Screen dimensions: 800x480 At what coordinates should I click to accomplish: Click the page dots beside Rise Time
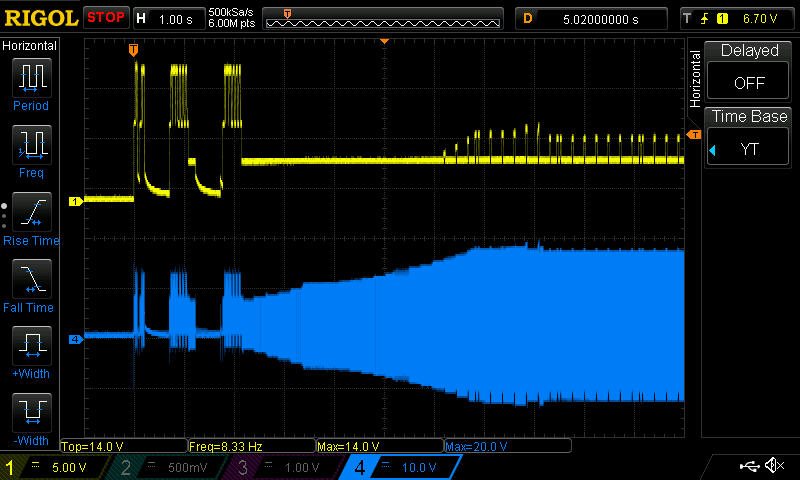[x=4, y=216]
